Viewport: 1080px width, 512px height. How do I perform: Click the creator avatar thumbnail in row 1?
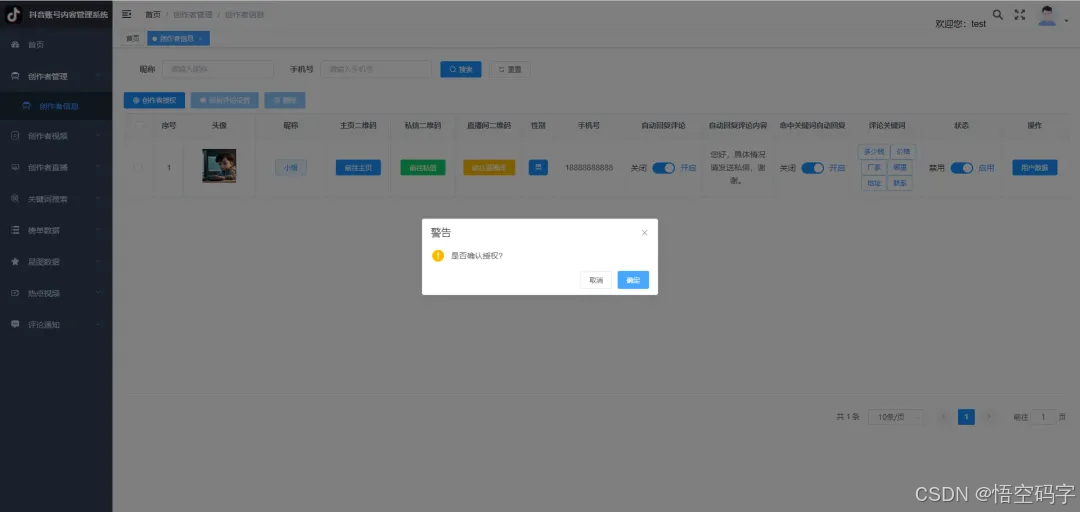(x=219, y=166)
